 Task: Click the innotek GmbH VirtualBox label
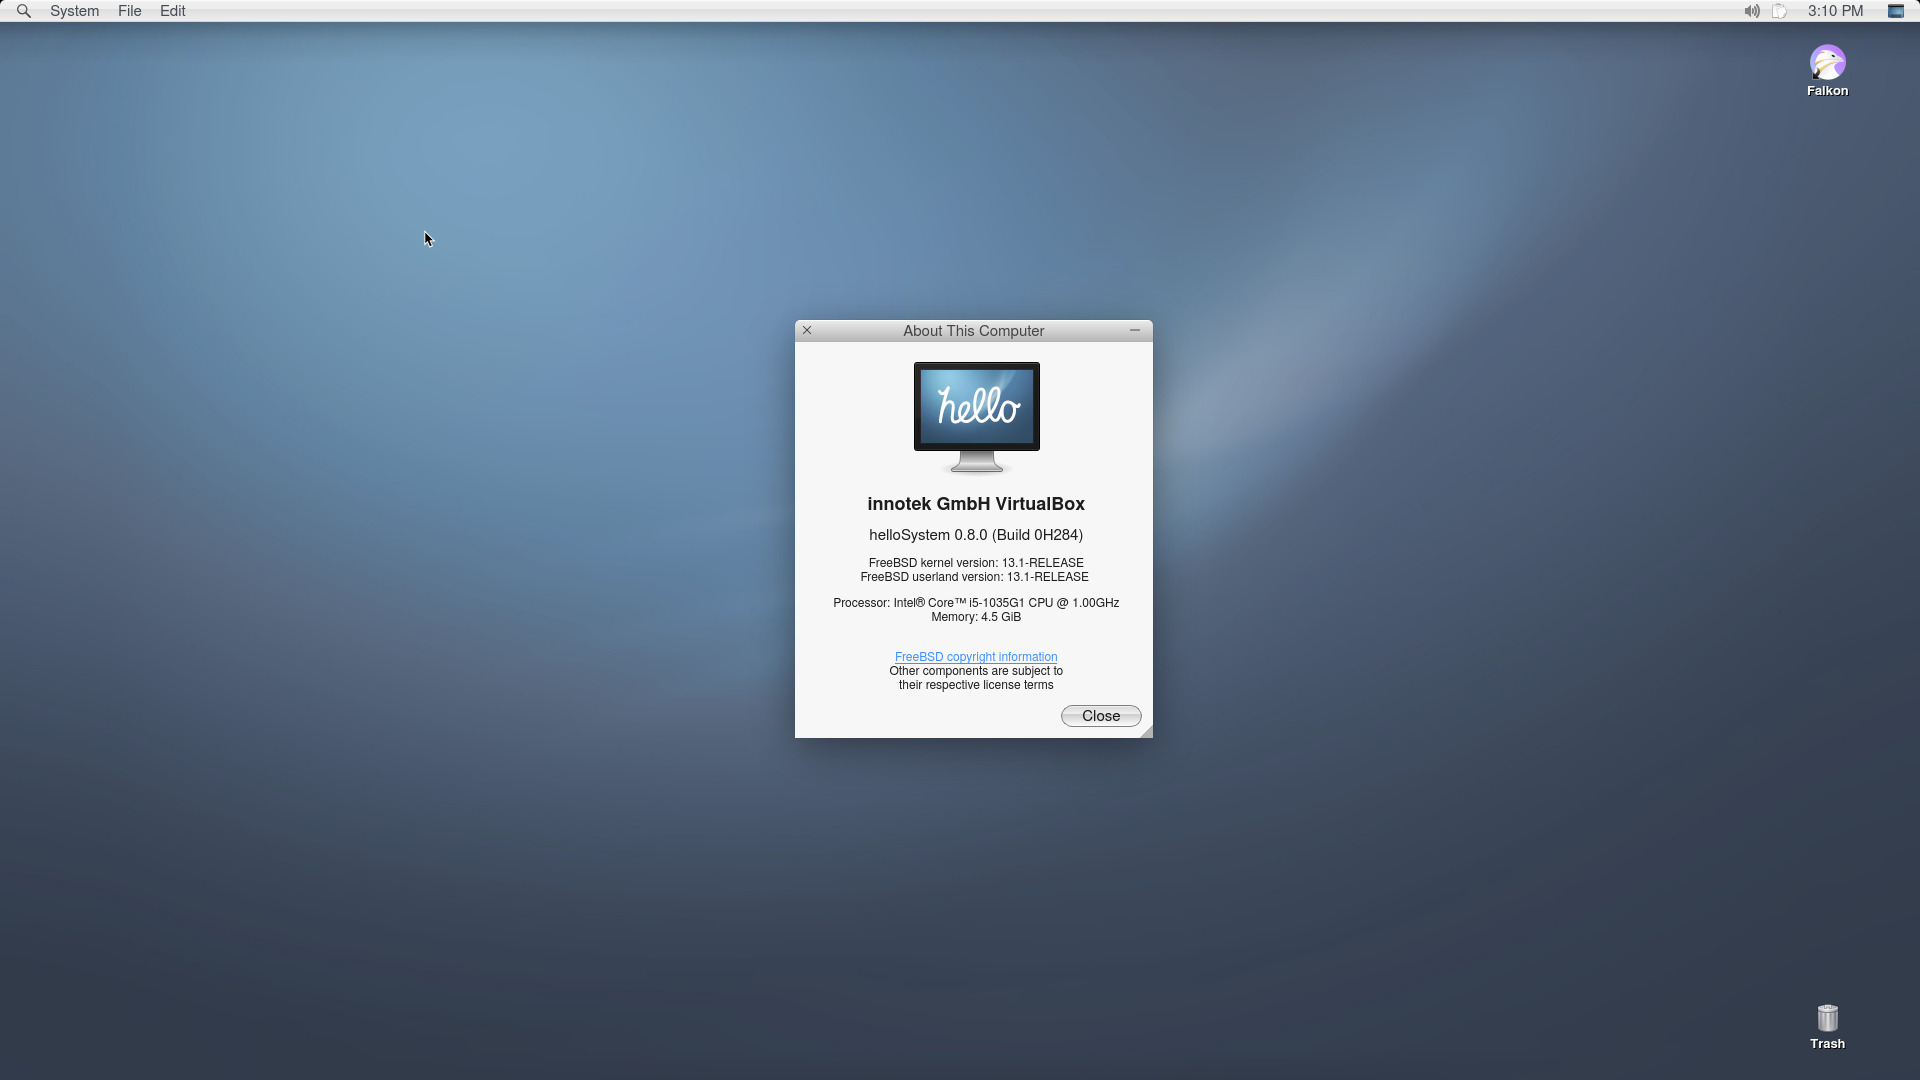[x=976, y=504]
